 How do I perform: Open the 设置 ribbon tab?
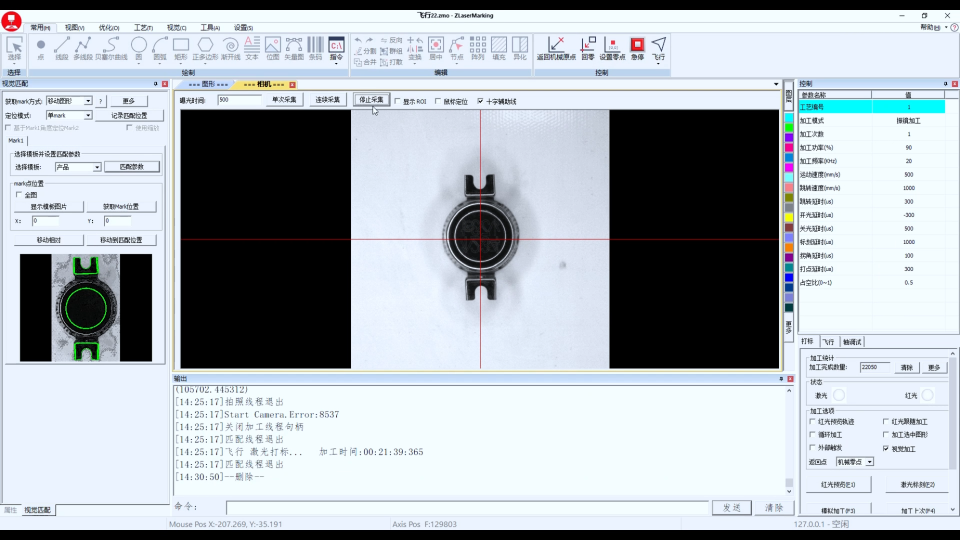[243, 28]
